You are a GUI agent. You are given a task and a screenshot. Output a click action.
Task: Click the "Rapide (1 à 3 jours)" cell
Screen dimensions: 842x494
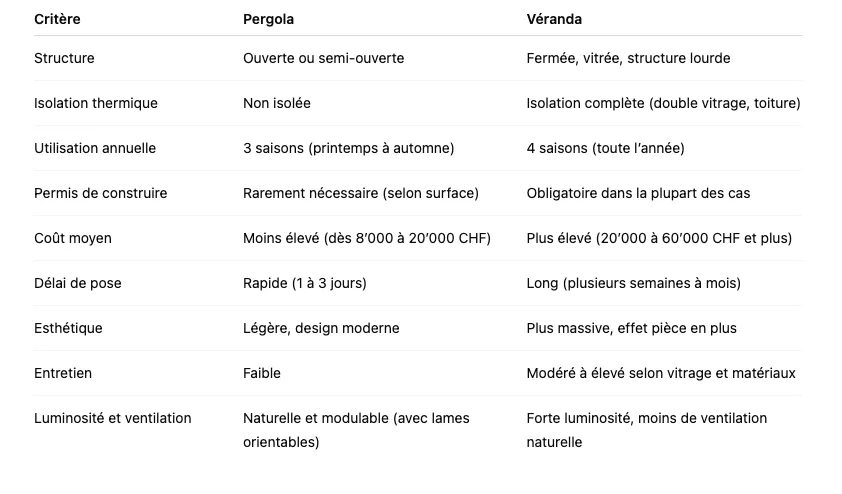click(305, 283)
